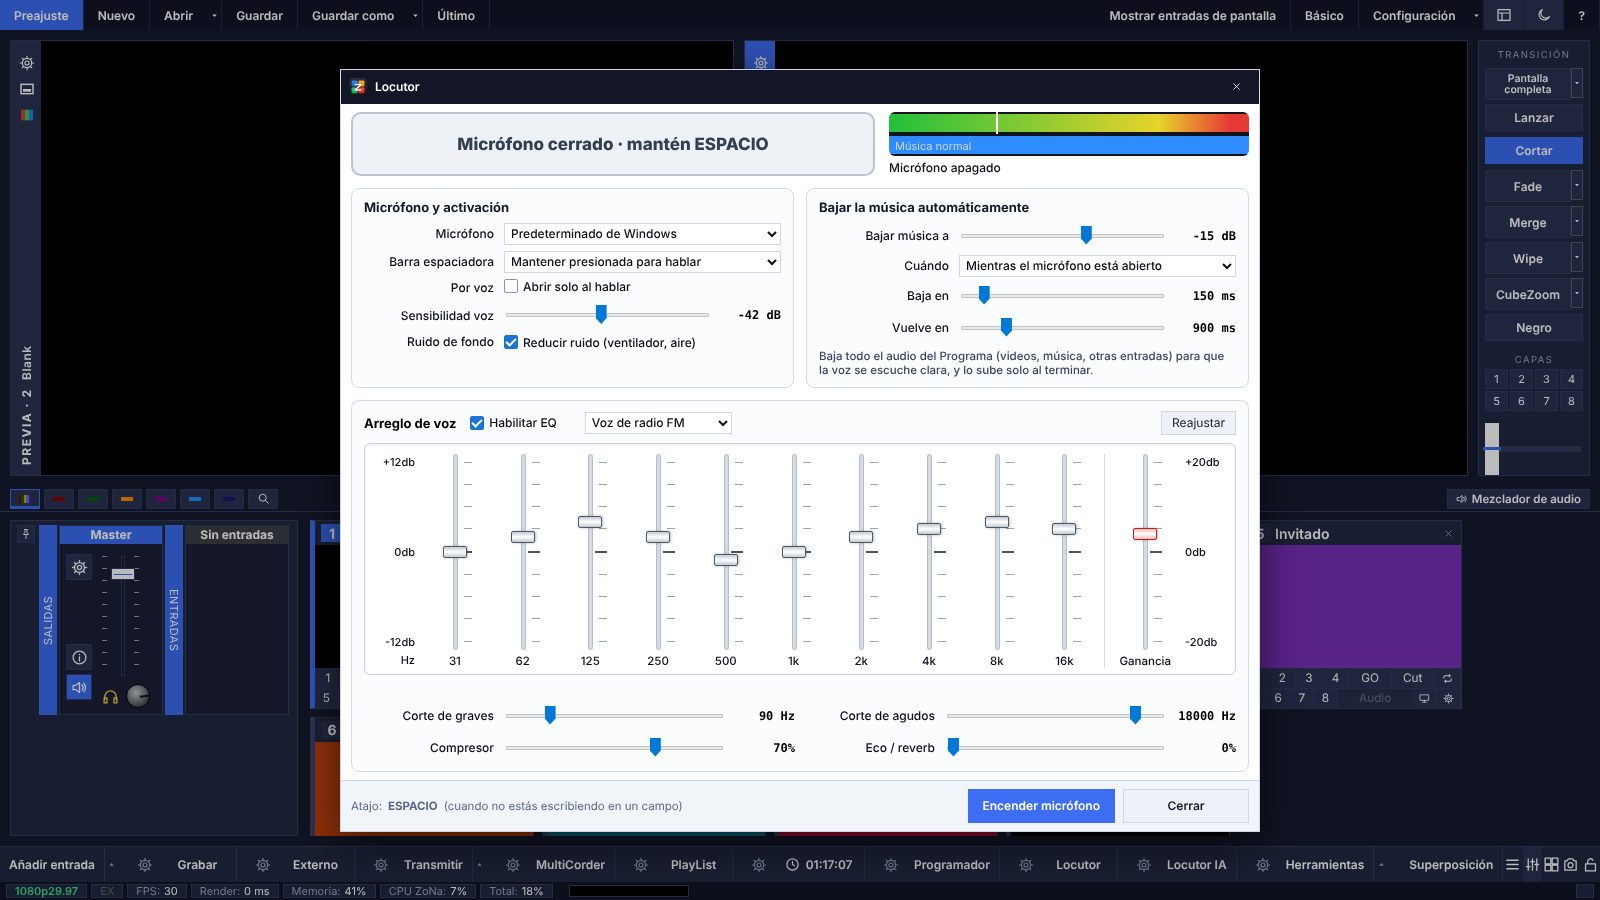Open Barra espaciadora mode dropdown
The height and width of the screenshot is (900, 1600).
tap(642, 262)
